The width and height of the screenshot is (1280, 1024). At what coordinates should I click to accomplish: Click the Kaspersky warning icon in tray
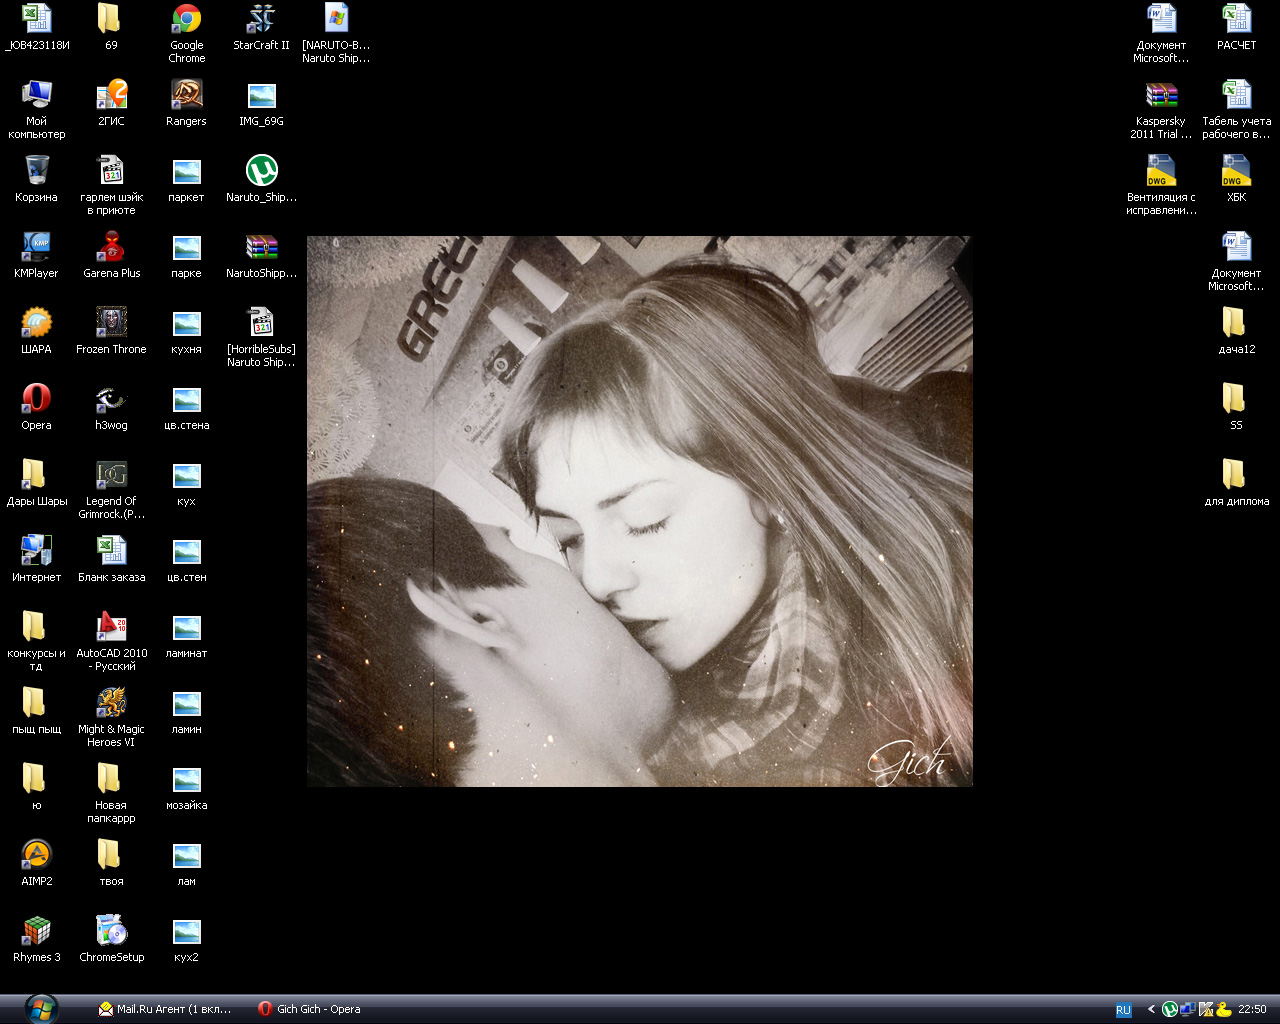click(x=1206, y=1009)
